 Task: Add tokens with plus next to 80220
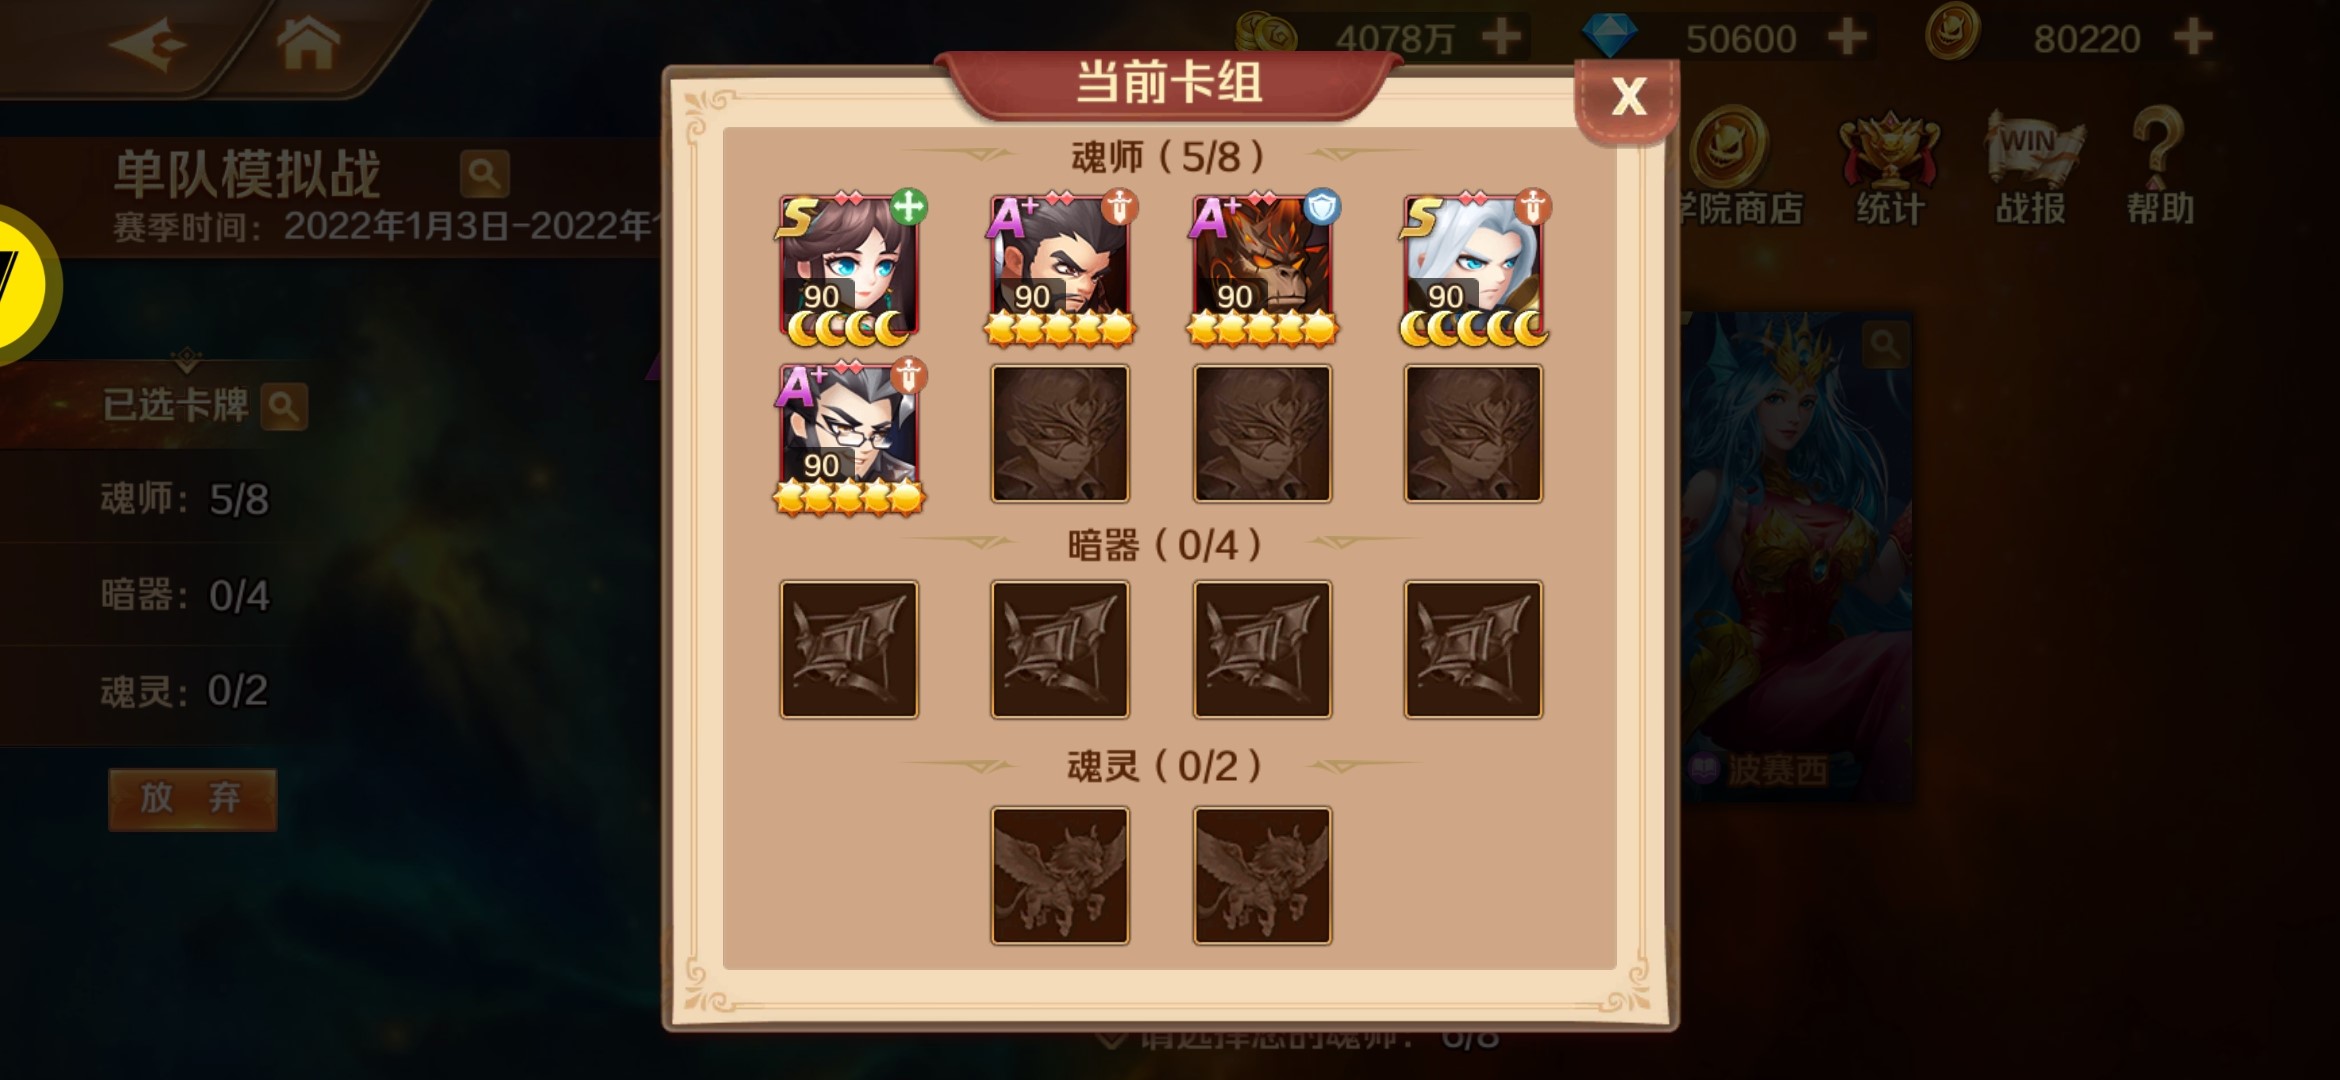(2193, 38)
